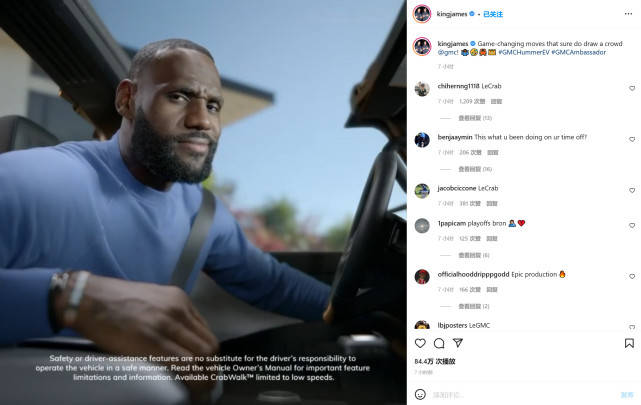Click the LeBron video to pause playback
The width and height of the screenshot is (641, 405).
[x=203, y=202]
